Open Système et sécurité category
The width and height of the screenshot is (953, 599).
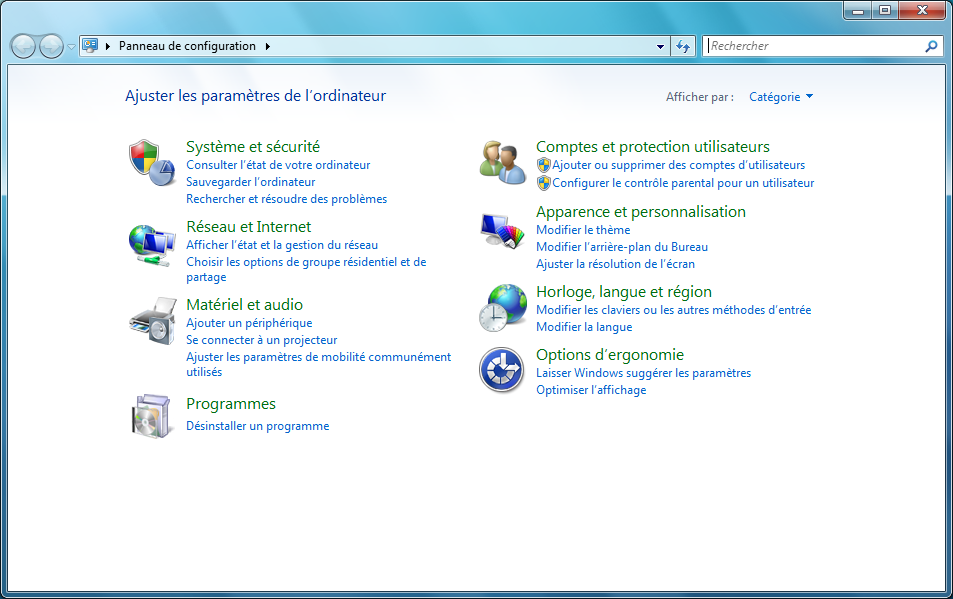(253, 146)
